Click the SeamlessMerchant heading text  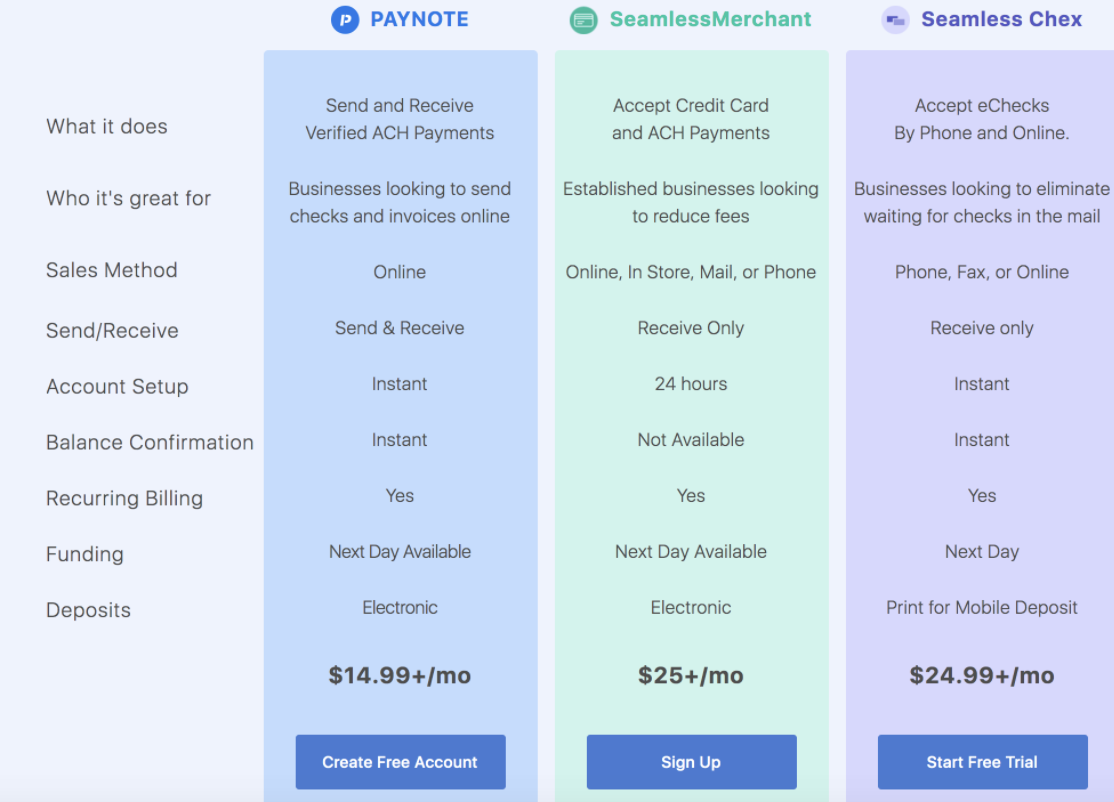[710, 19]
